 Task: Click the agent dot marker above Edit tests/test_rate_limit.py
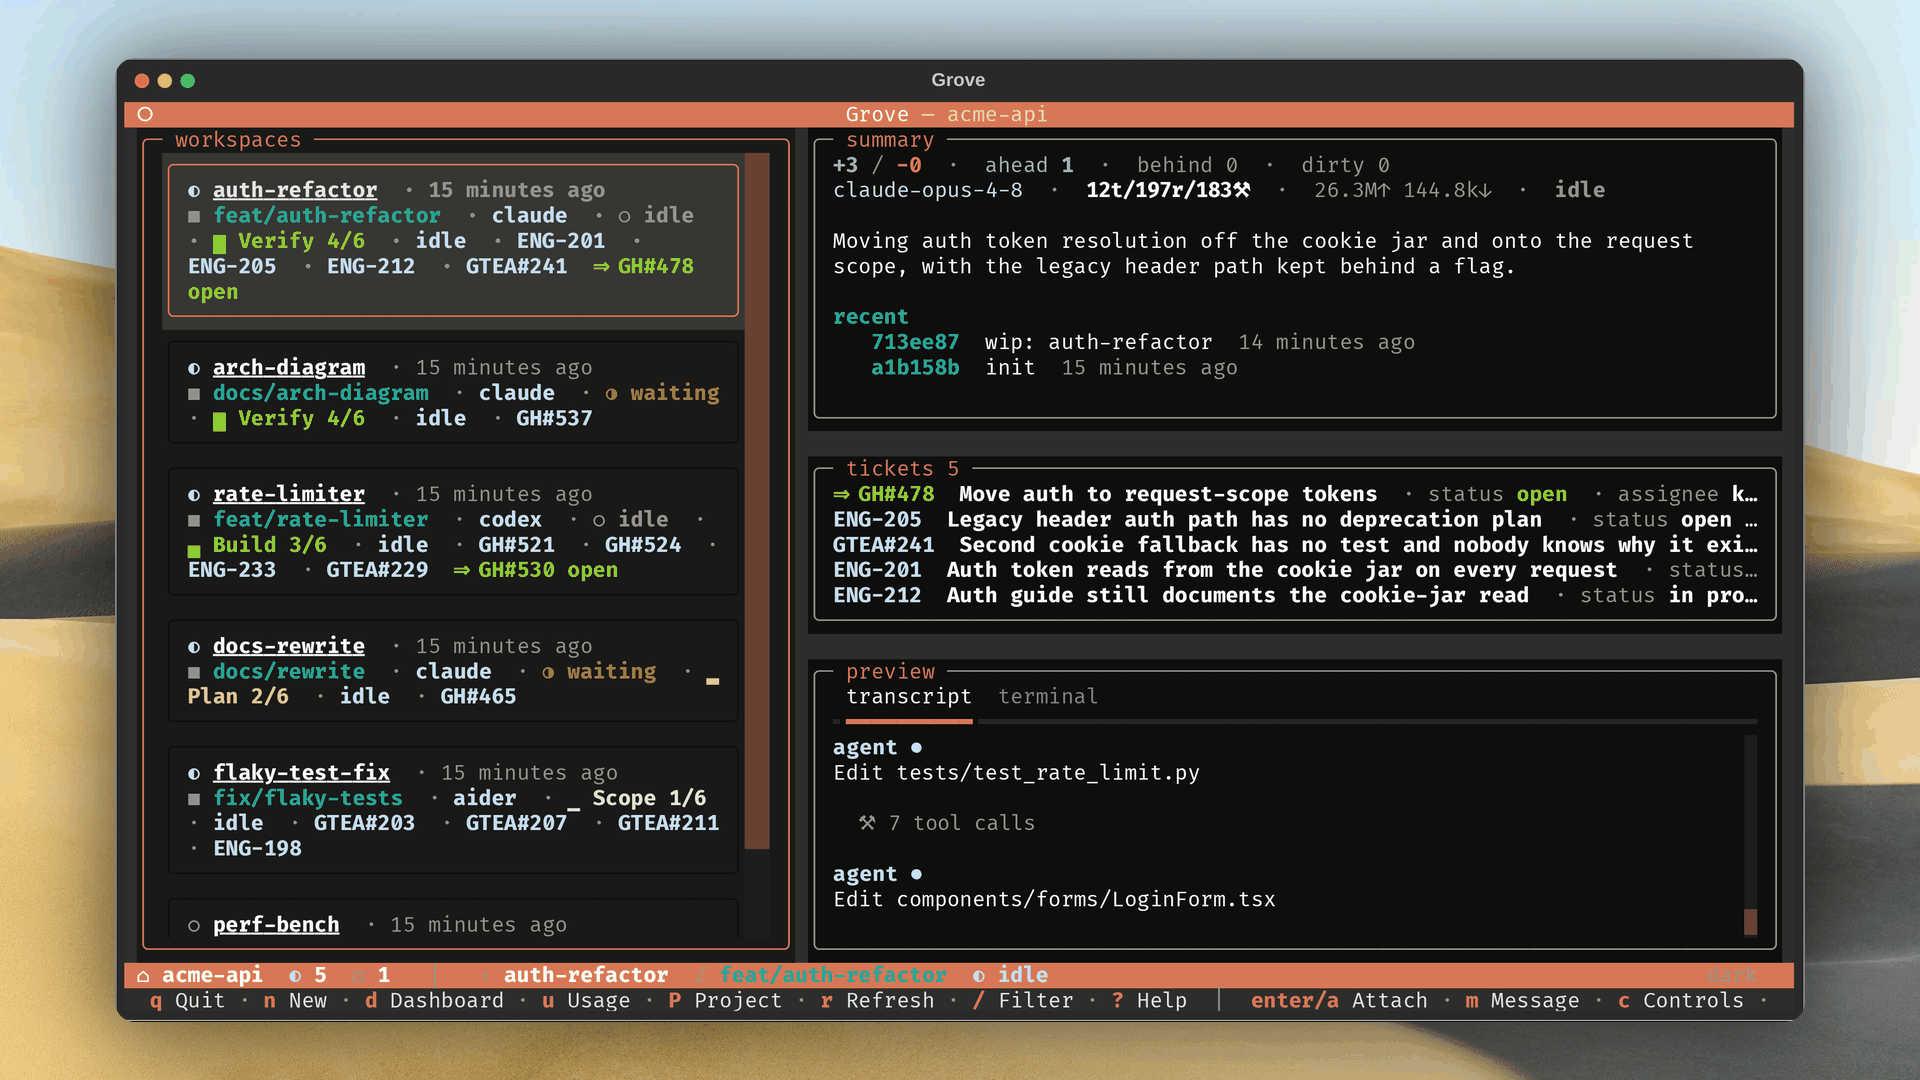(916, 747)
